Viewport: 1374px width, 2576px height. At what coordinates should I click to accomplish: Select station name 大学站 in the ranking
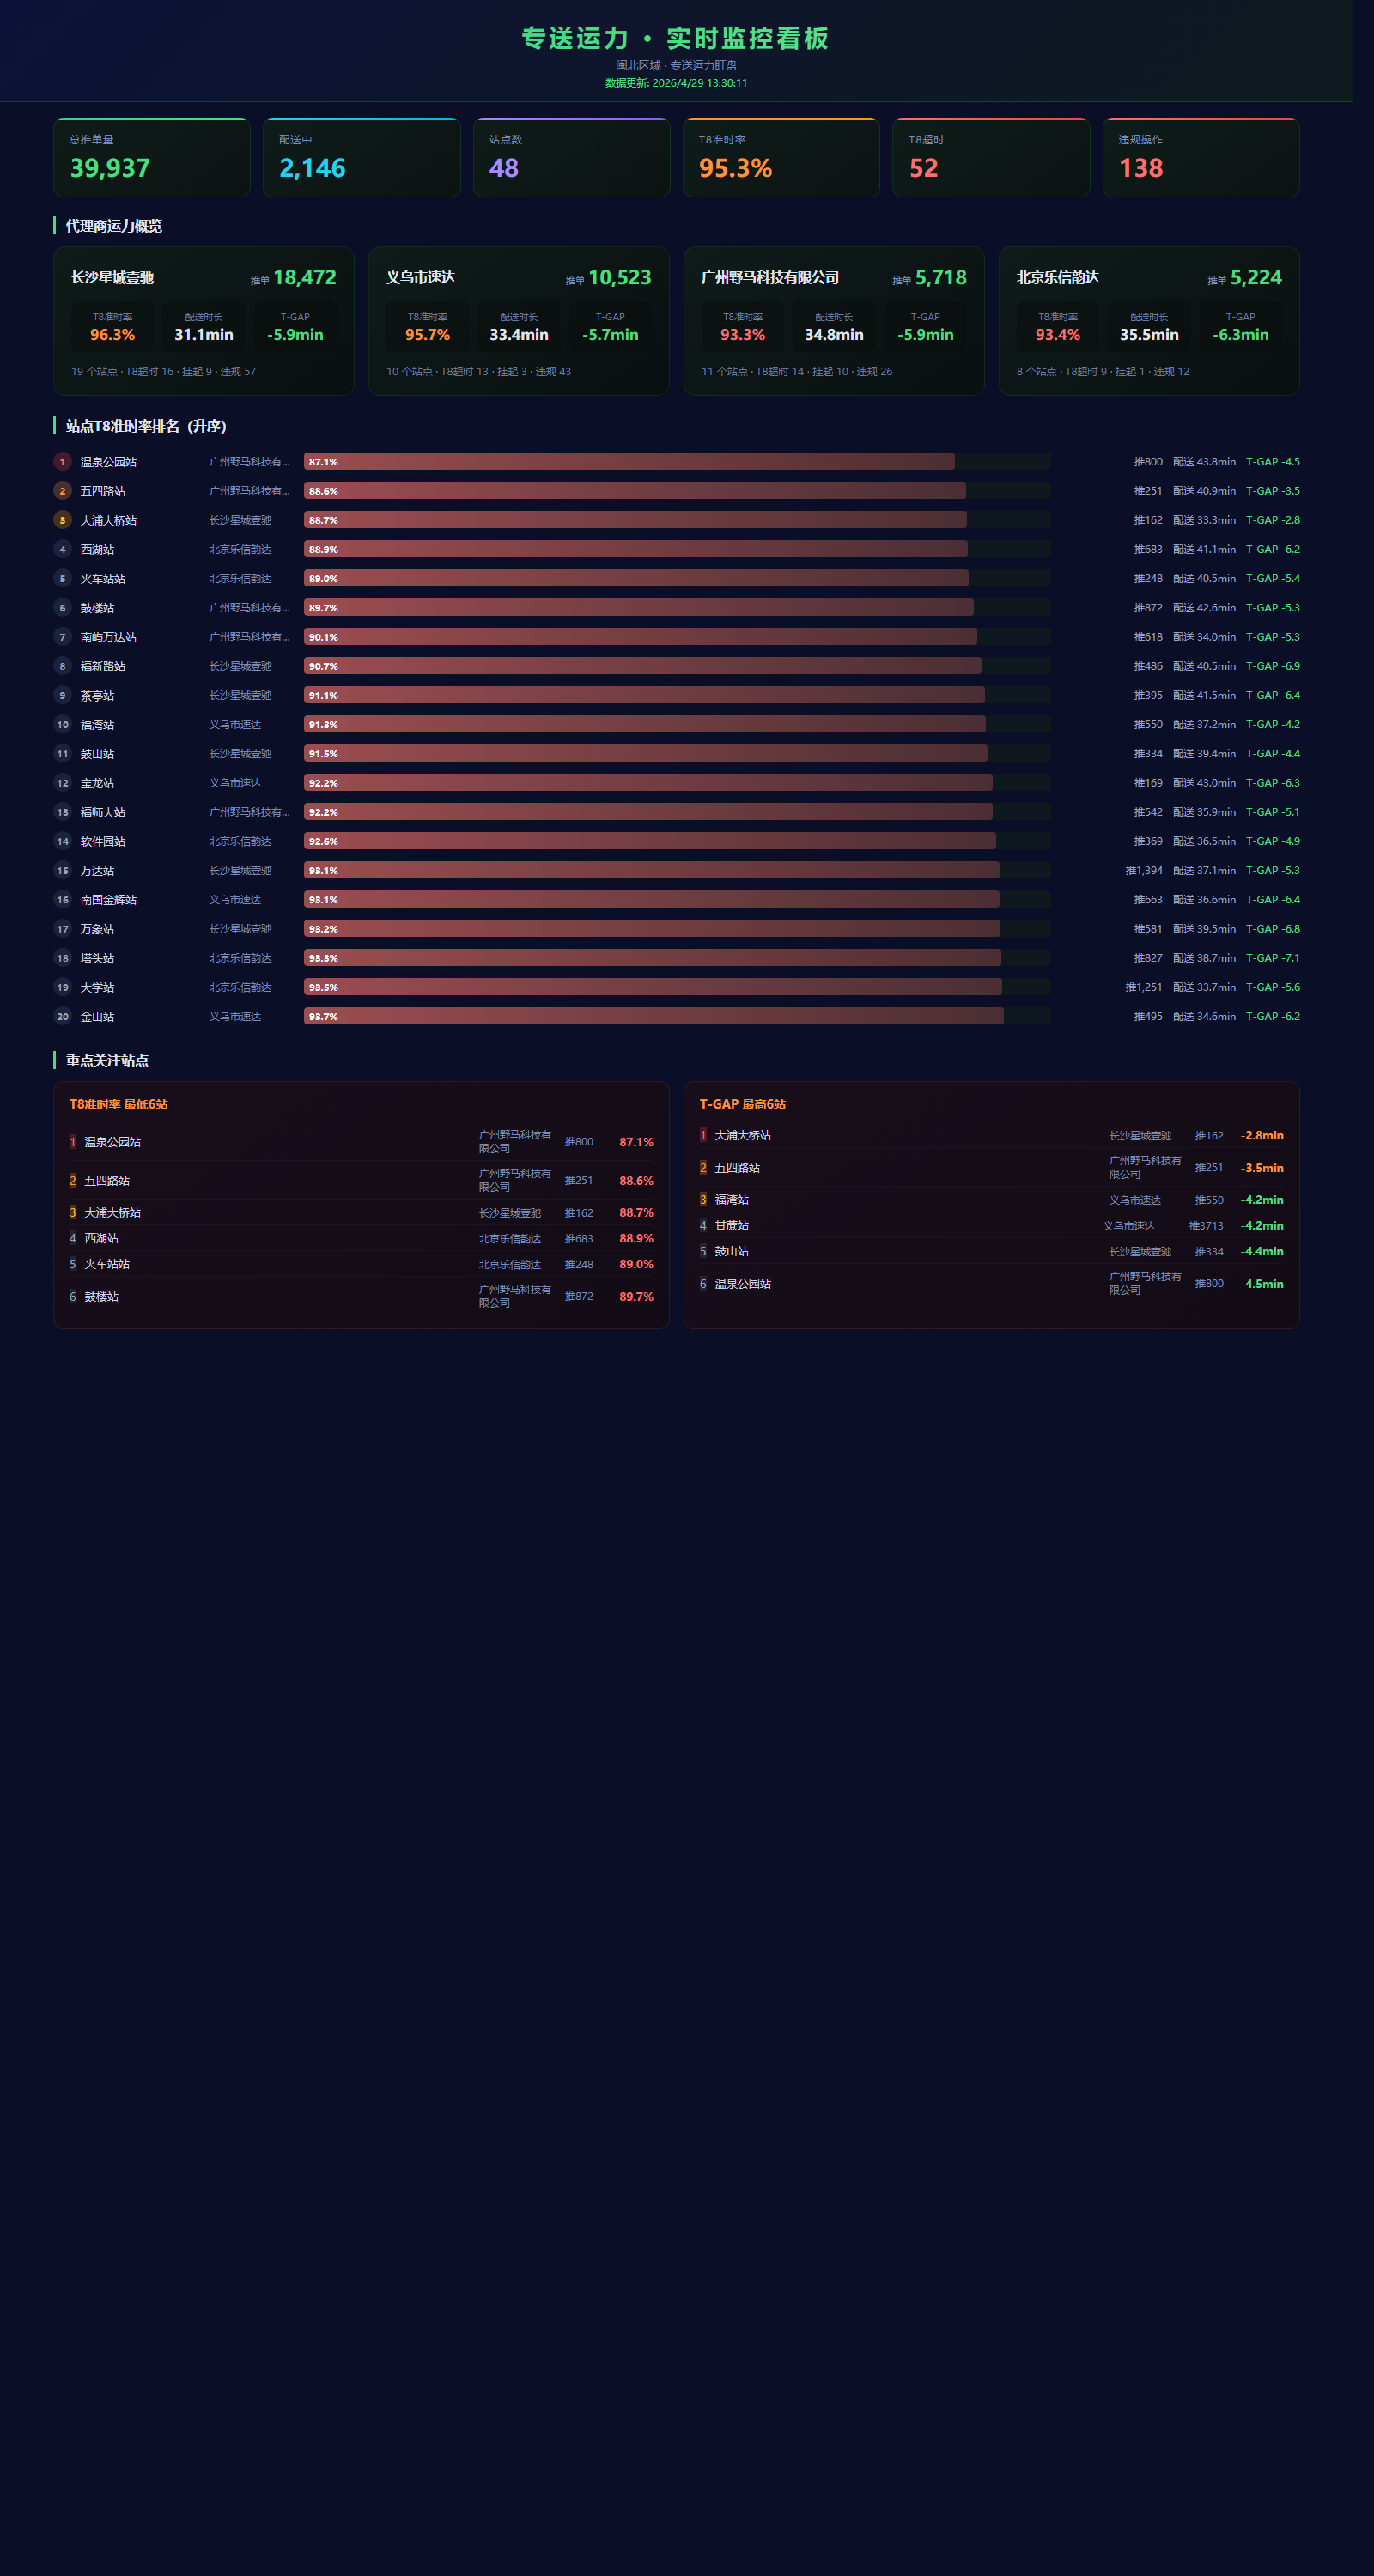point(97,987)
